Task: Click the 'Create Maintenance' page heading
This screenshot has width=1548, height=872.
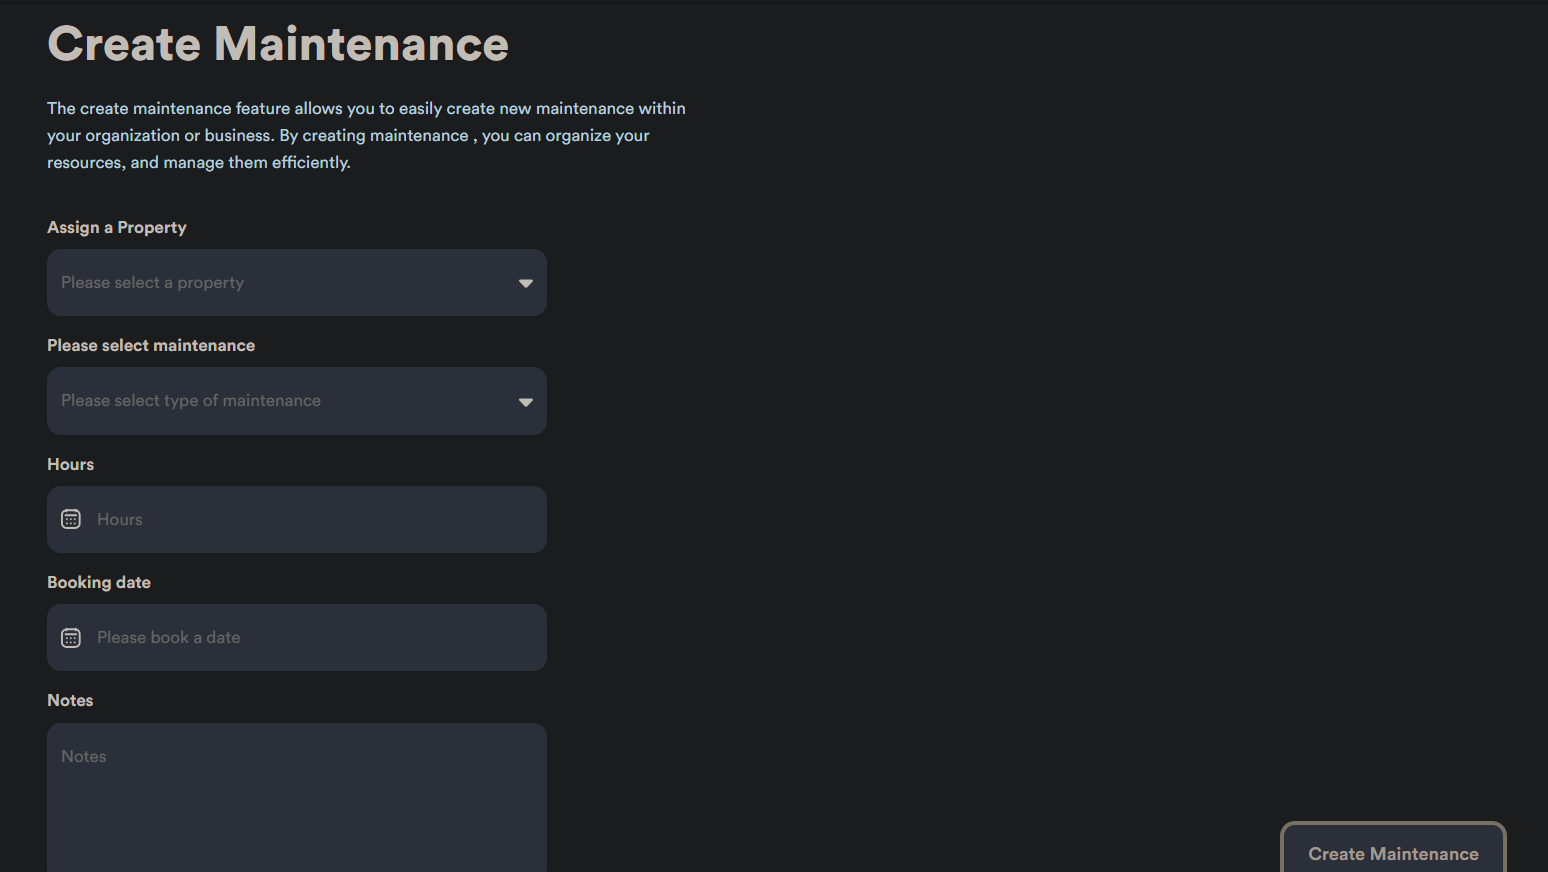Action: 278,45
